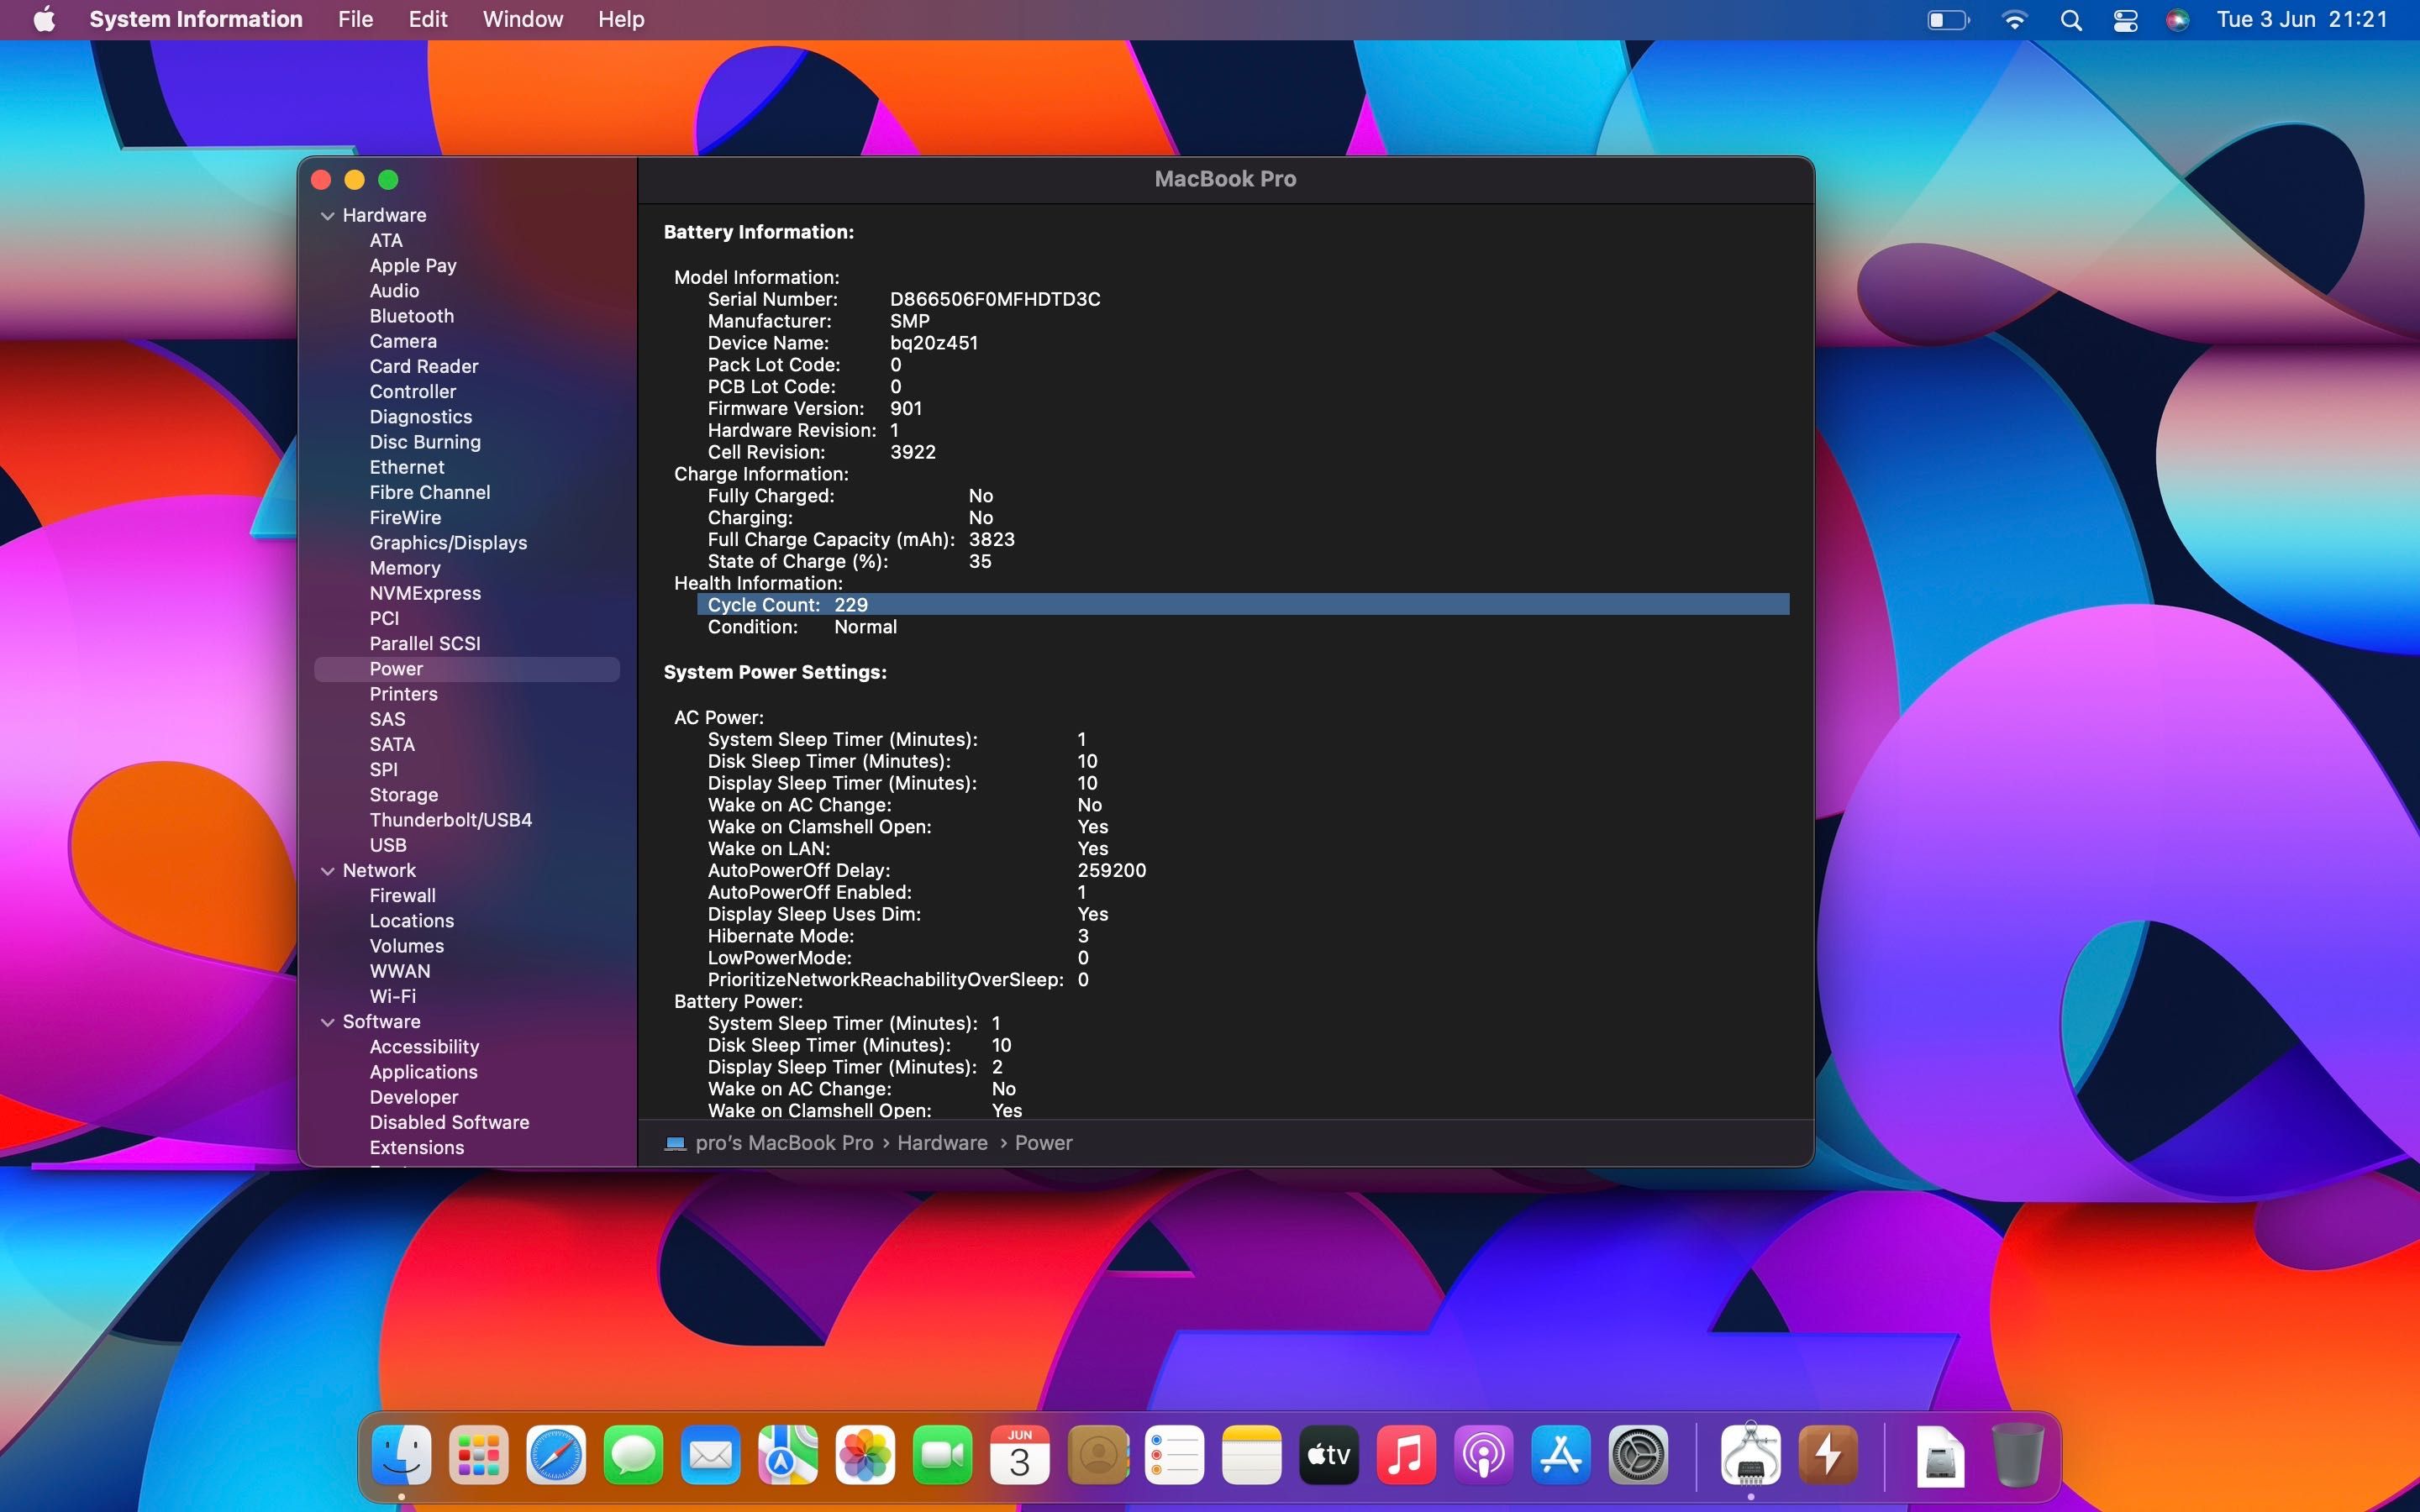This screenshot has height=1512, width=2420.
Task: Select Audio in the Hardware list
Action: 394,291
